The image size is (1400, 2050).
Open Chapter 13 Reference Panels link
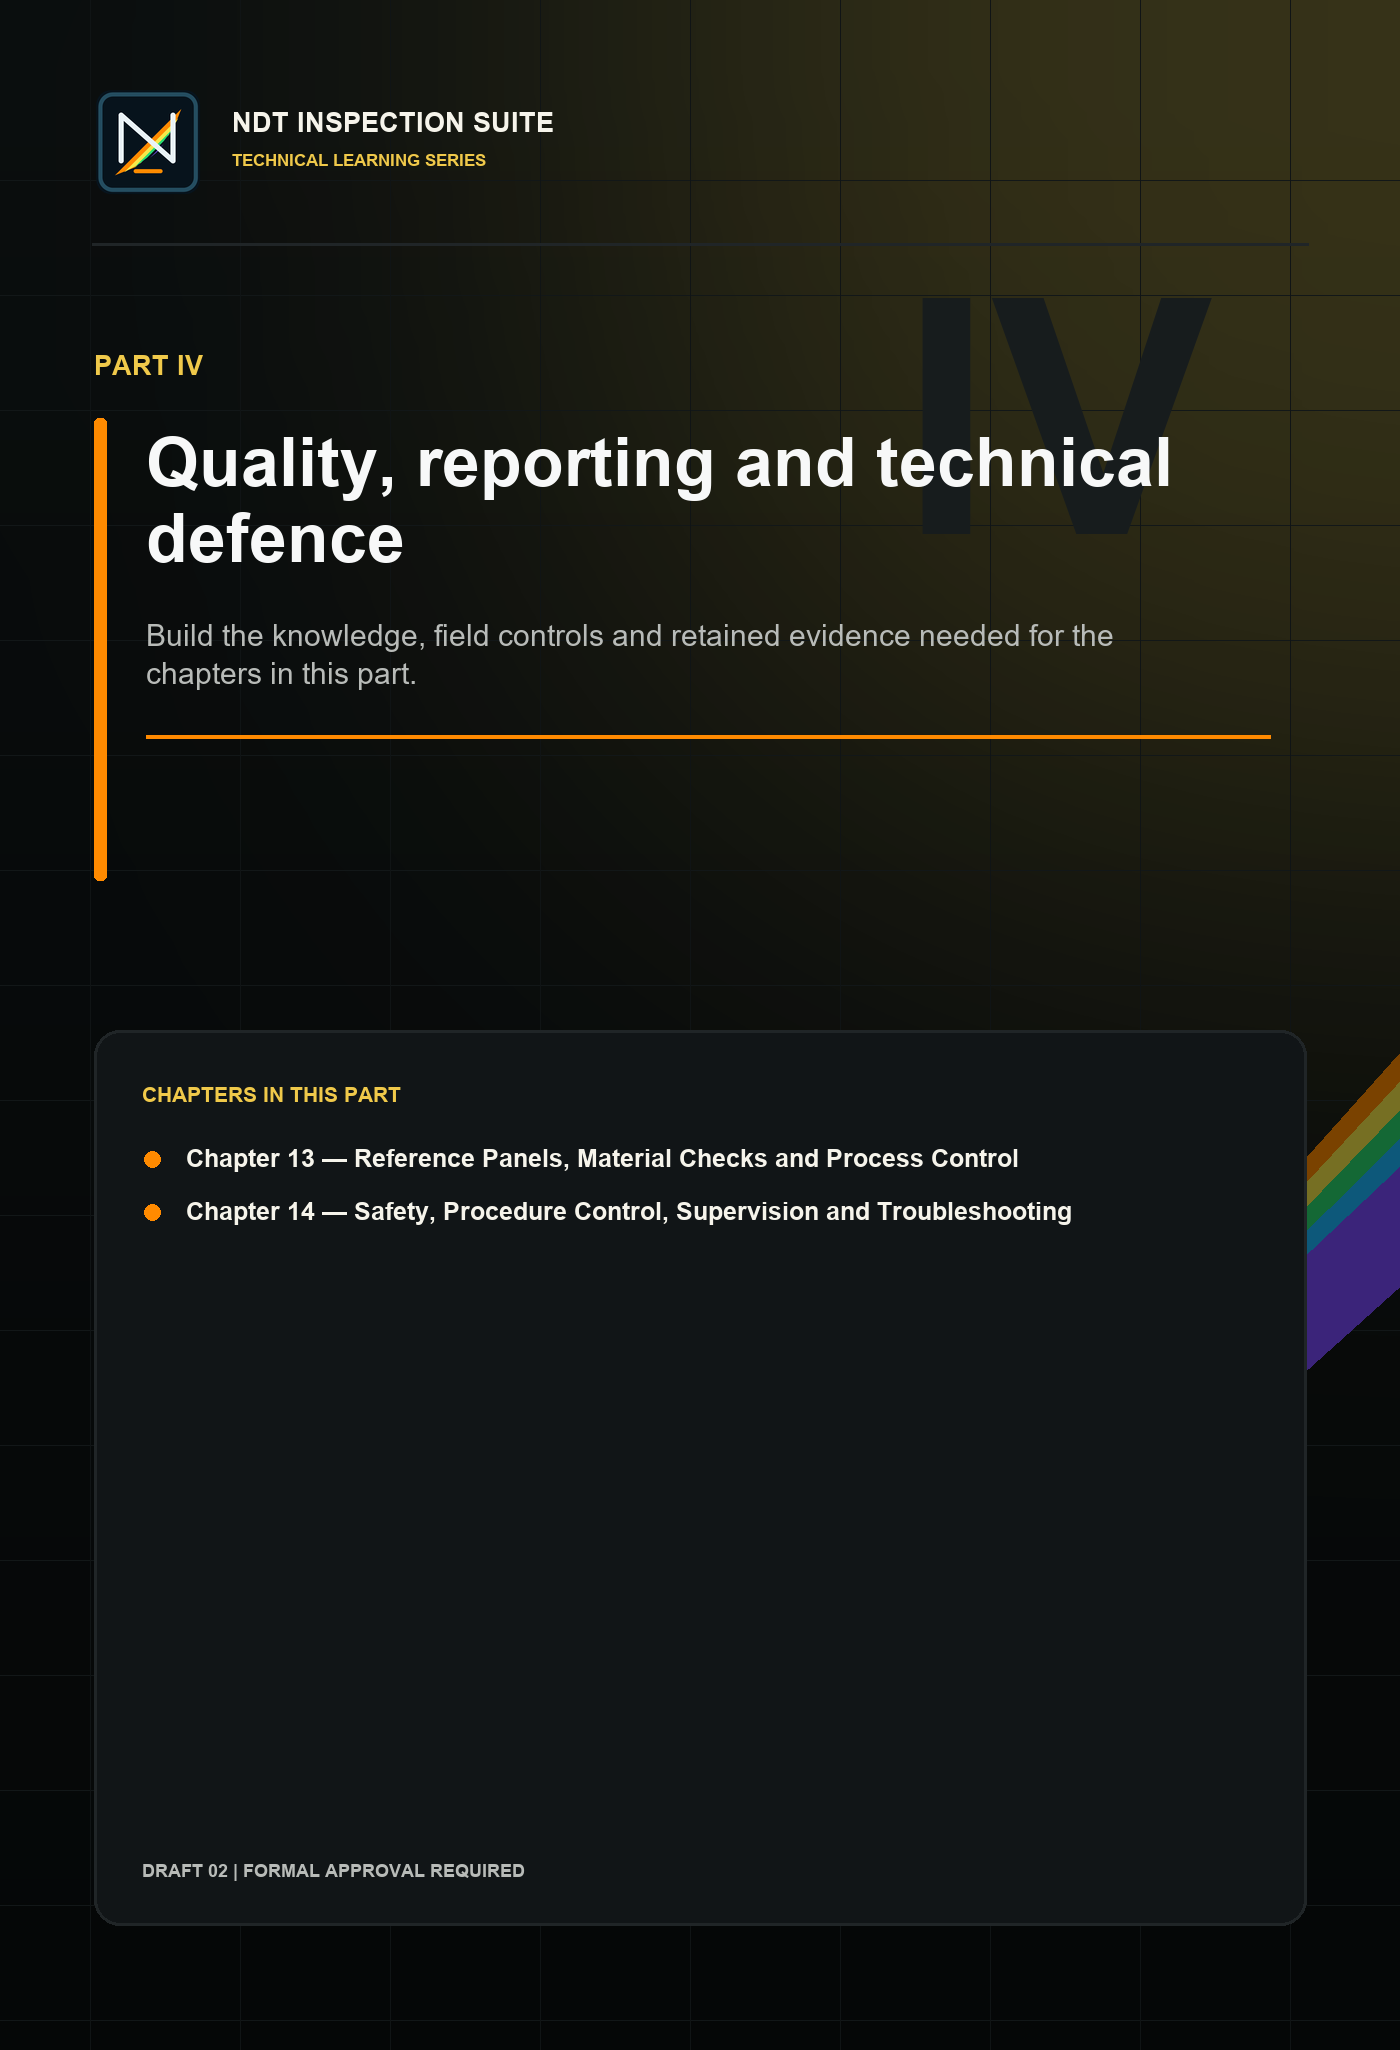click(602, 1158)
